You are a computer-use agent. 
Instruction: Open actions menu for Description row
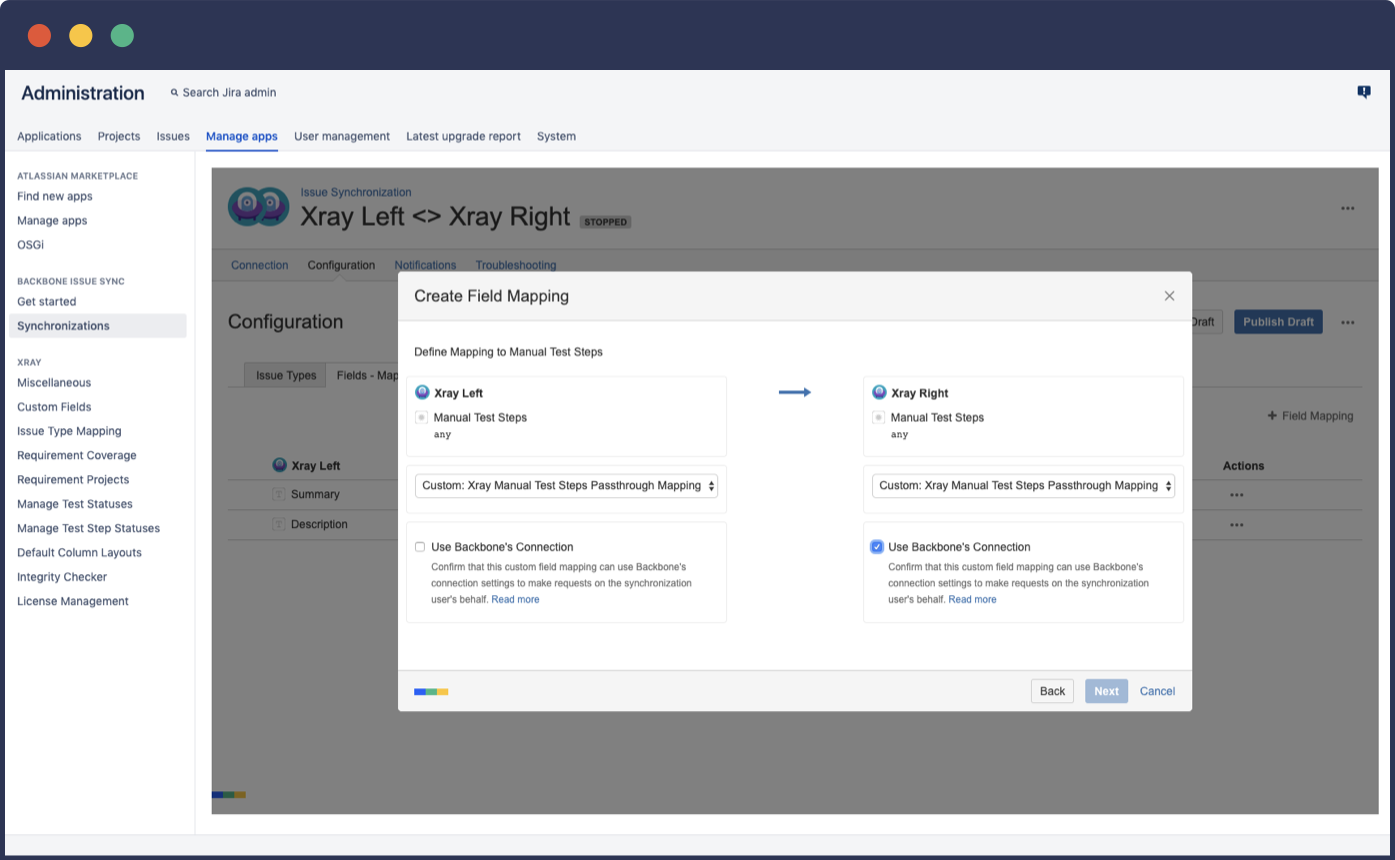(x=1237, y=525)
